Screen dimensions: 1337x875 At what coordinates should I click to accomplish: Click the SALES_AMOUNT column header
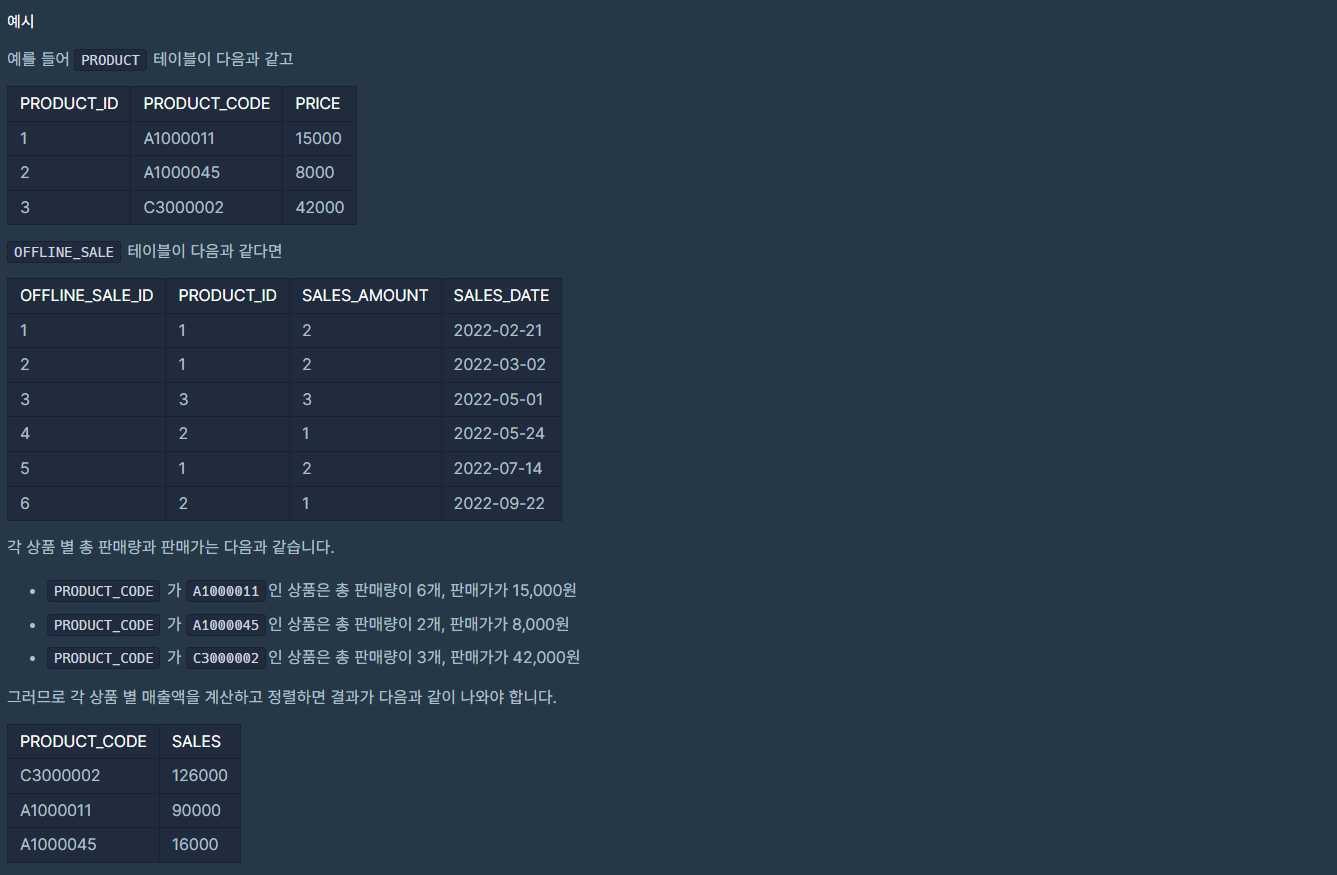[365, 296]
